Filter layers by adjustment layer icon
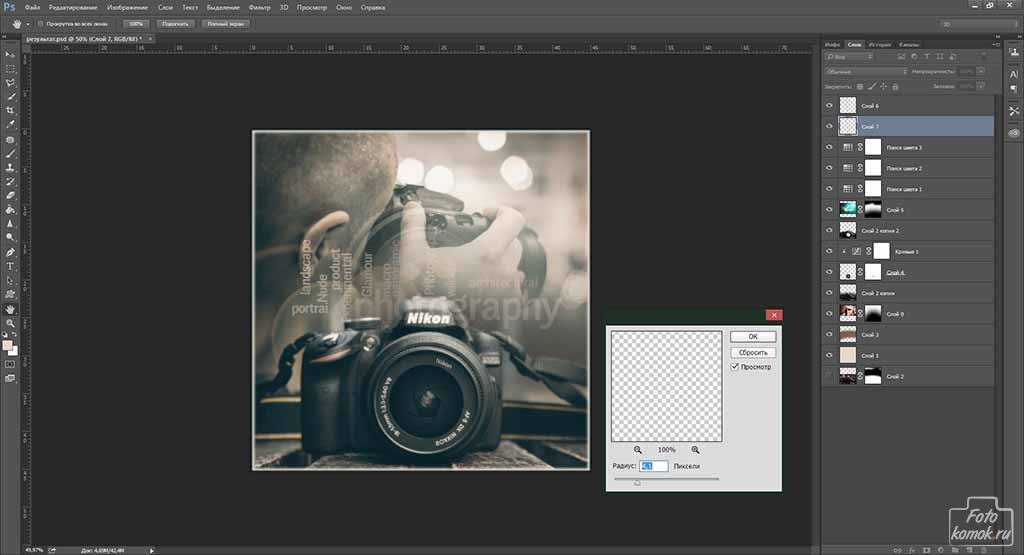Image resolution: width=1024 pixels, height=555 pixels. [914, 57]
